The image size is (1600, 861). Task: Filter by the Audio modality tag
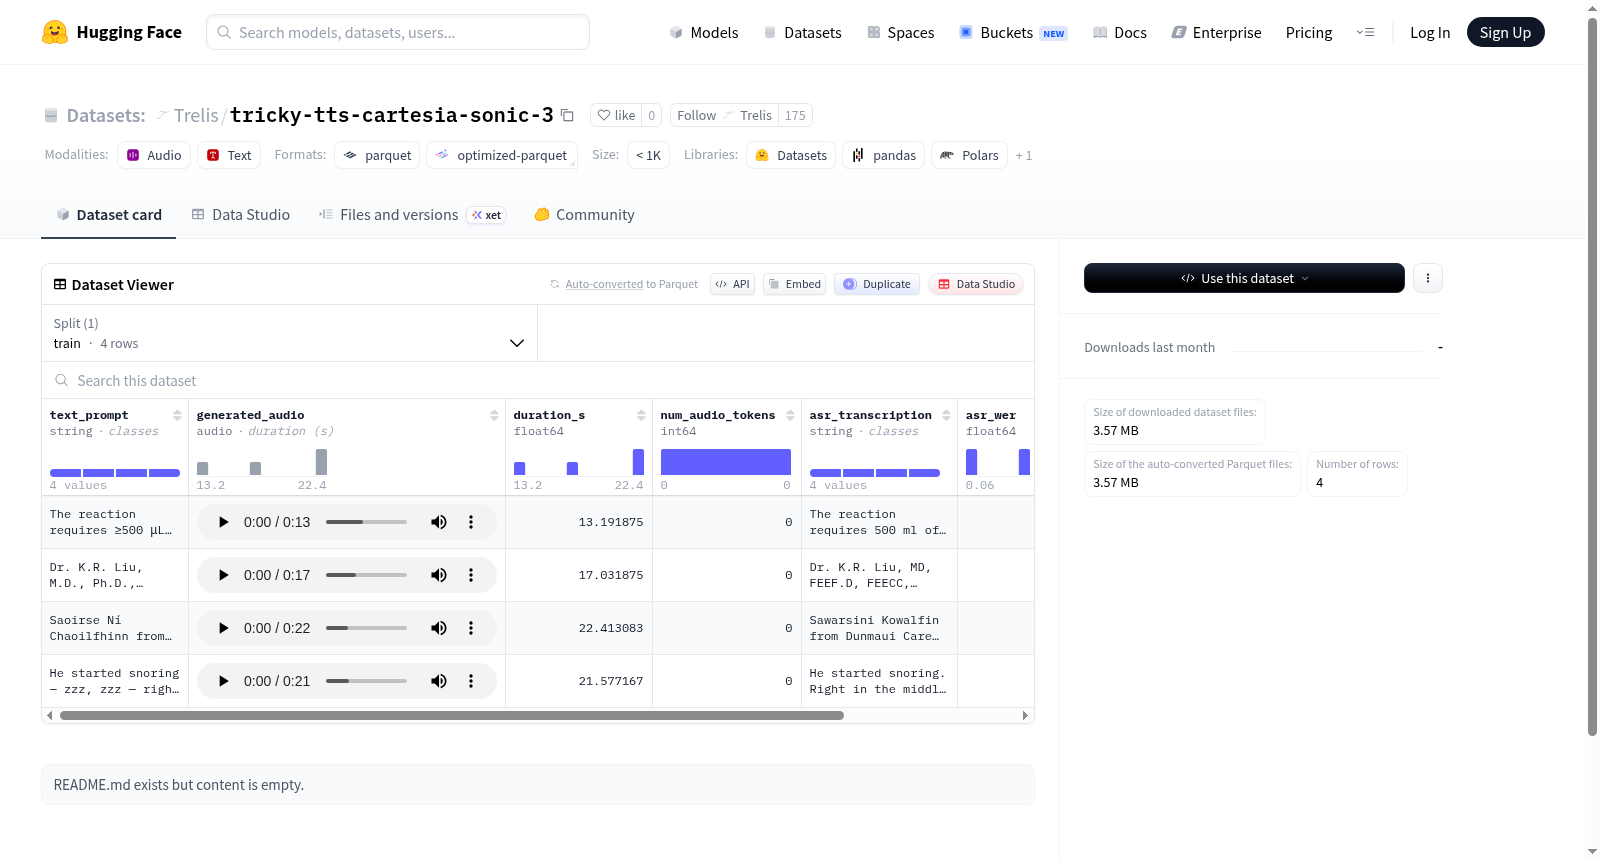click(154, 155)
